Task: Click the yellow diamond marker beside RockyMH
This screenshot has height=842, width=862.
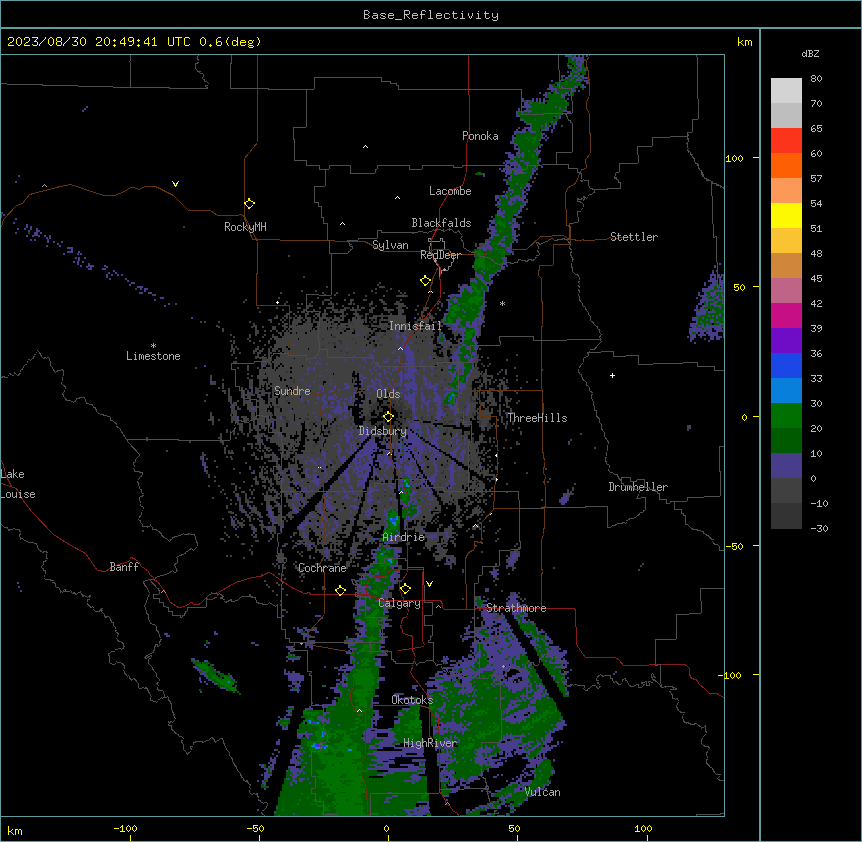Action: pyautogui.click(x=250, y=204)
